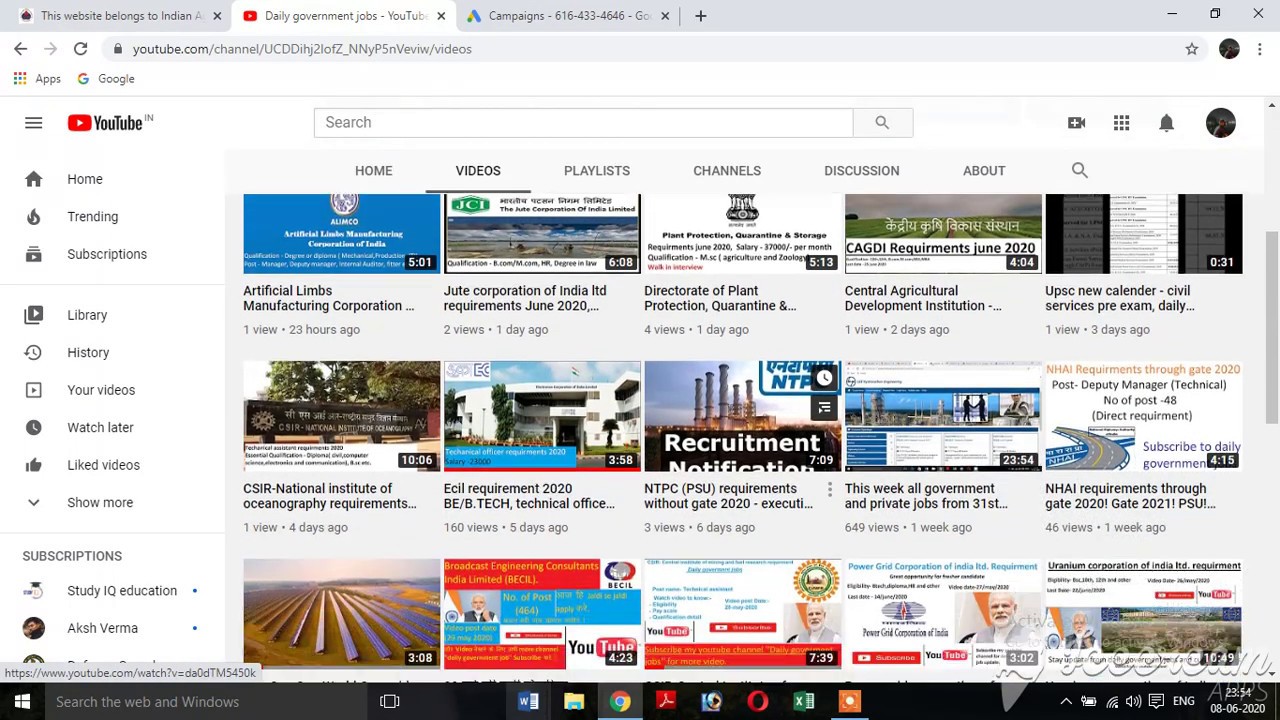
Task: Open the solar panels 3:08 video thumbnail
Action: [x=342, y=614]
